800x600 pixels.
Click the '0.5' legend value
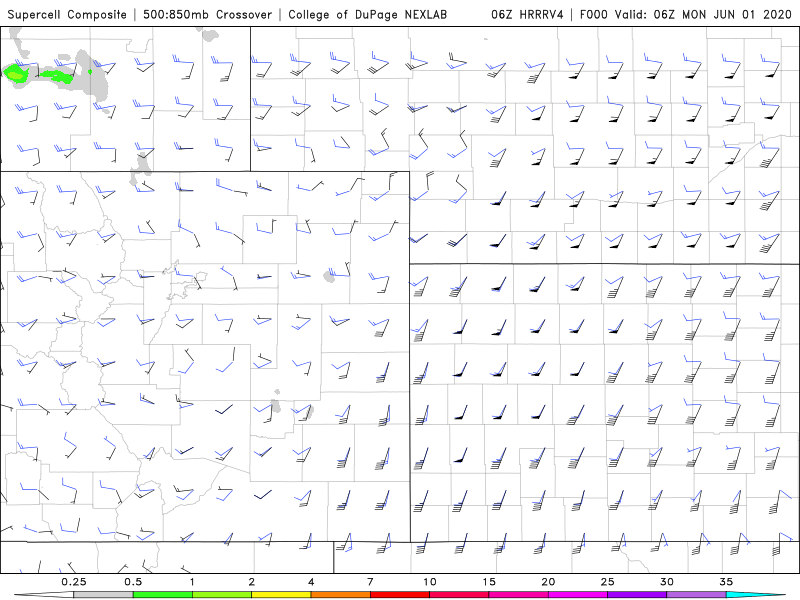pos(133,582)
